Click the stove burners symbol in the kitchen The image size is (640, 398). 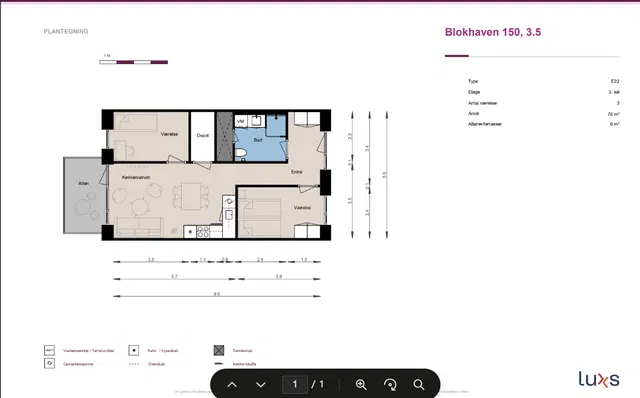(203, 231)
